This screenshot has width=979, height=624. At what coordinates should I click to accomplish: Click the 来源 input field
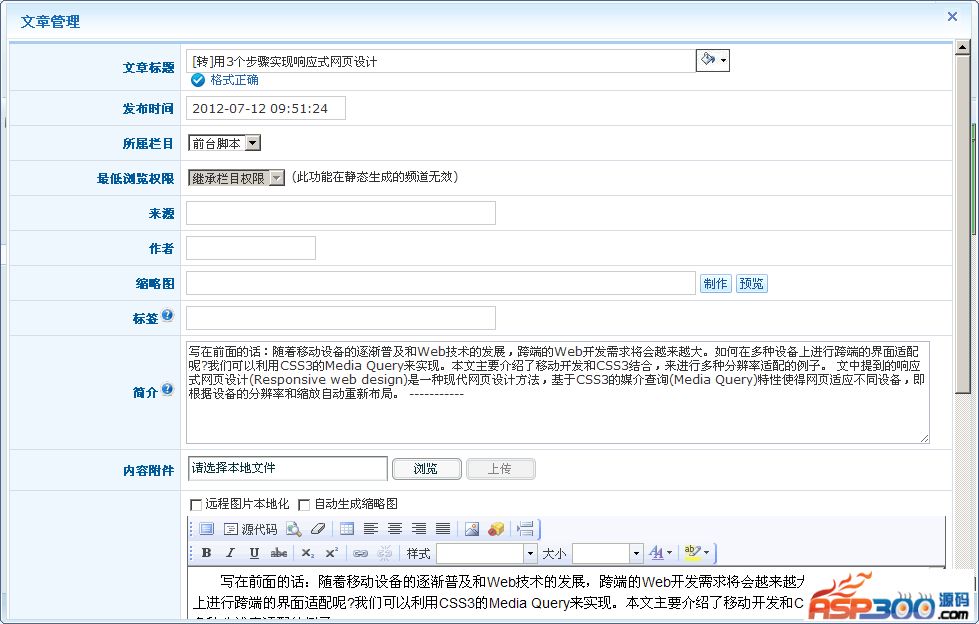341,213
